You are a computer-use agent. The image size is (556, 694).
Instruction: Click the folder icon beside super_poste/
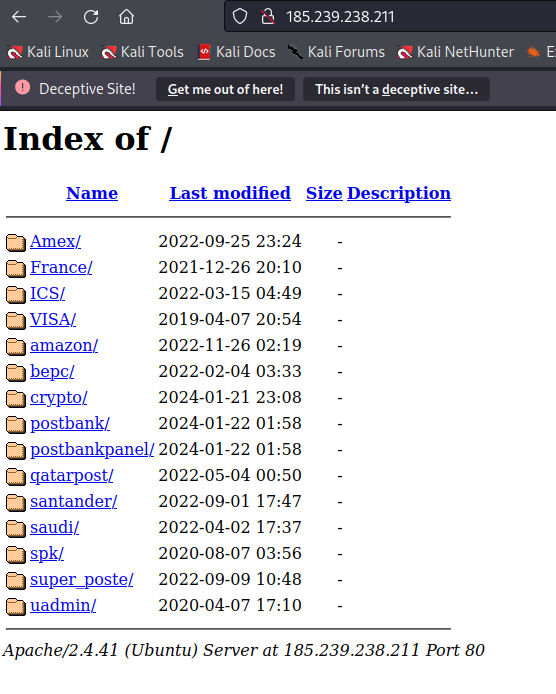[x=16, y=580]
